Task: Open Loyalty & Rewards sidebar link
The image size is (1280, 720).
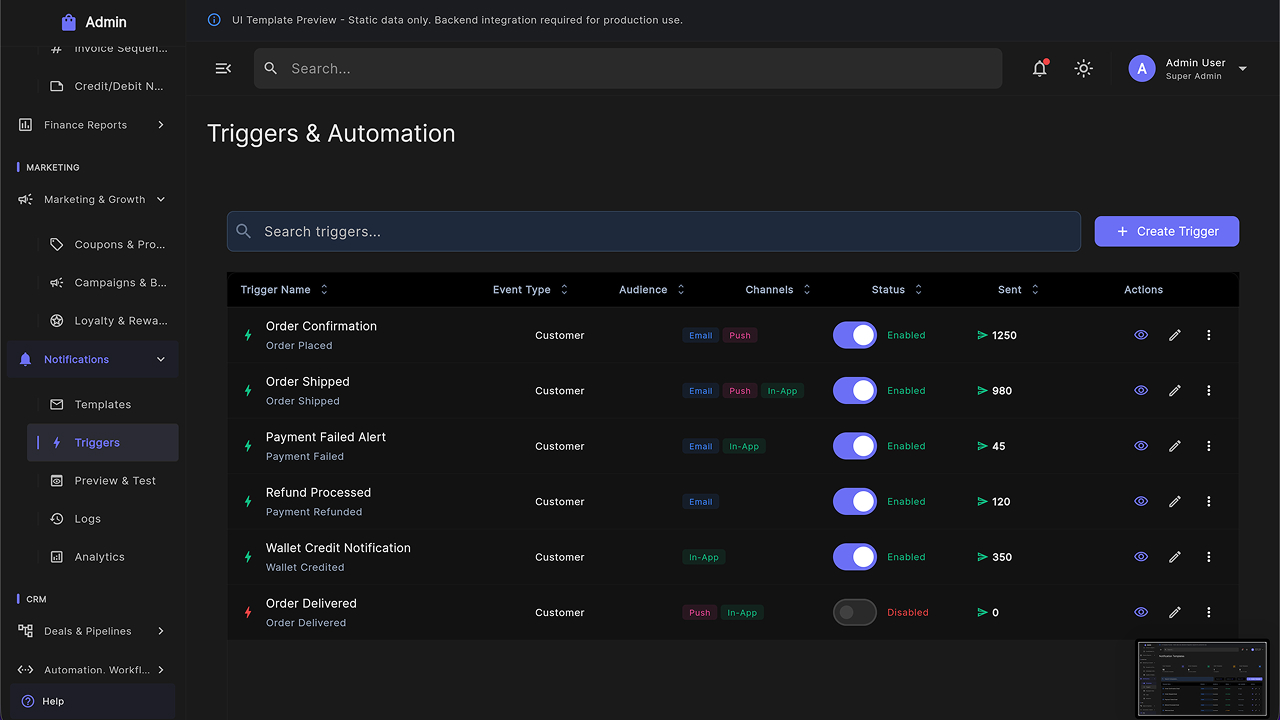Action: pos(103,321)
